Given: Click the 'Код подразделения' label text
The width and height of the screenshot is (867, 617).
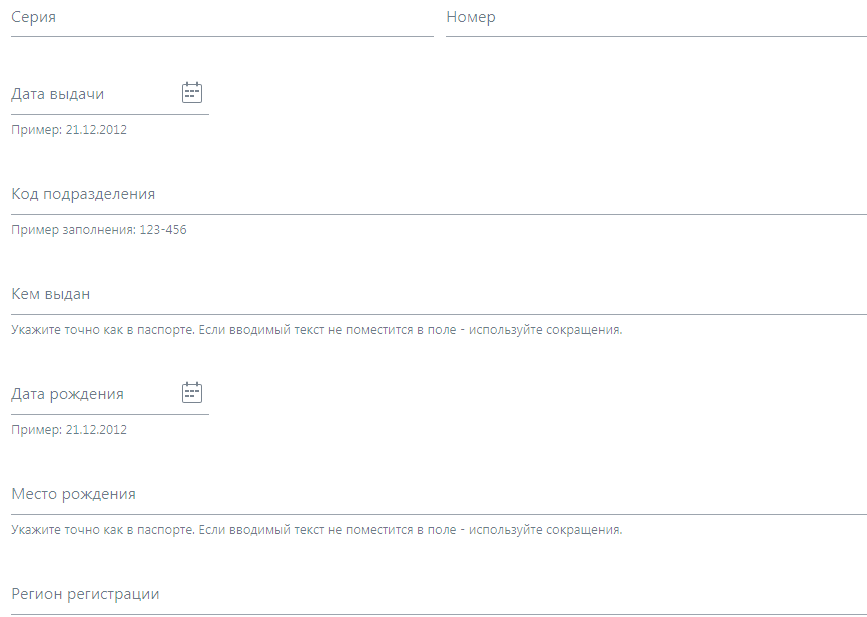Looking at the screenshot, I should pos(83,194).
